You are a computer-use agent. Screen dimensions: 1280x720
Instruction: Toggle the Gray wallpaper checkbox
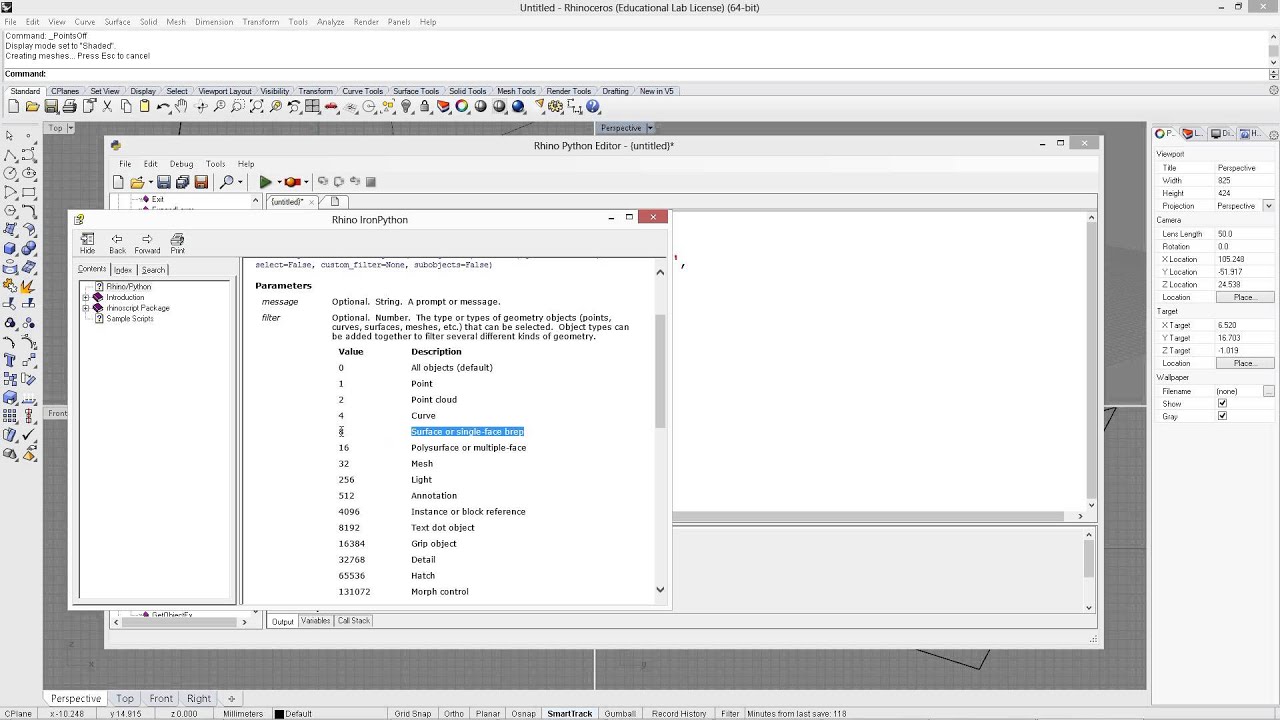point(1222,416)
